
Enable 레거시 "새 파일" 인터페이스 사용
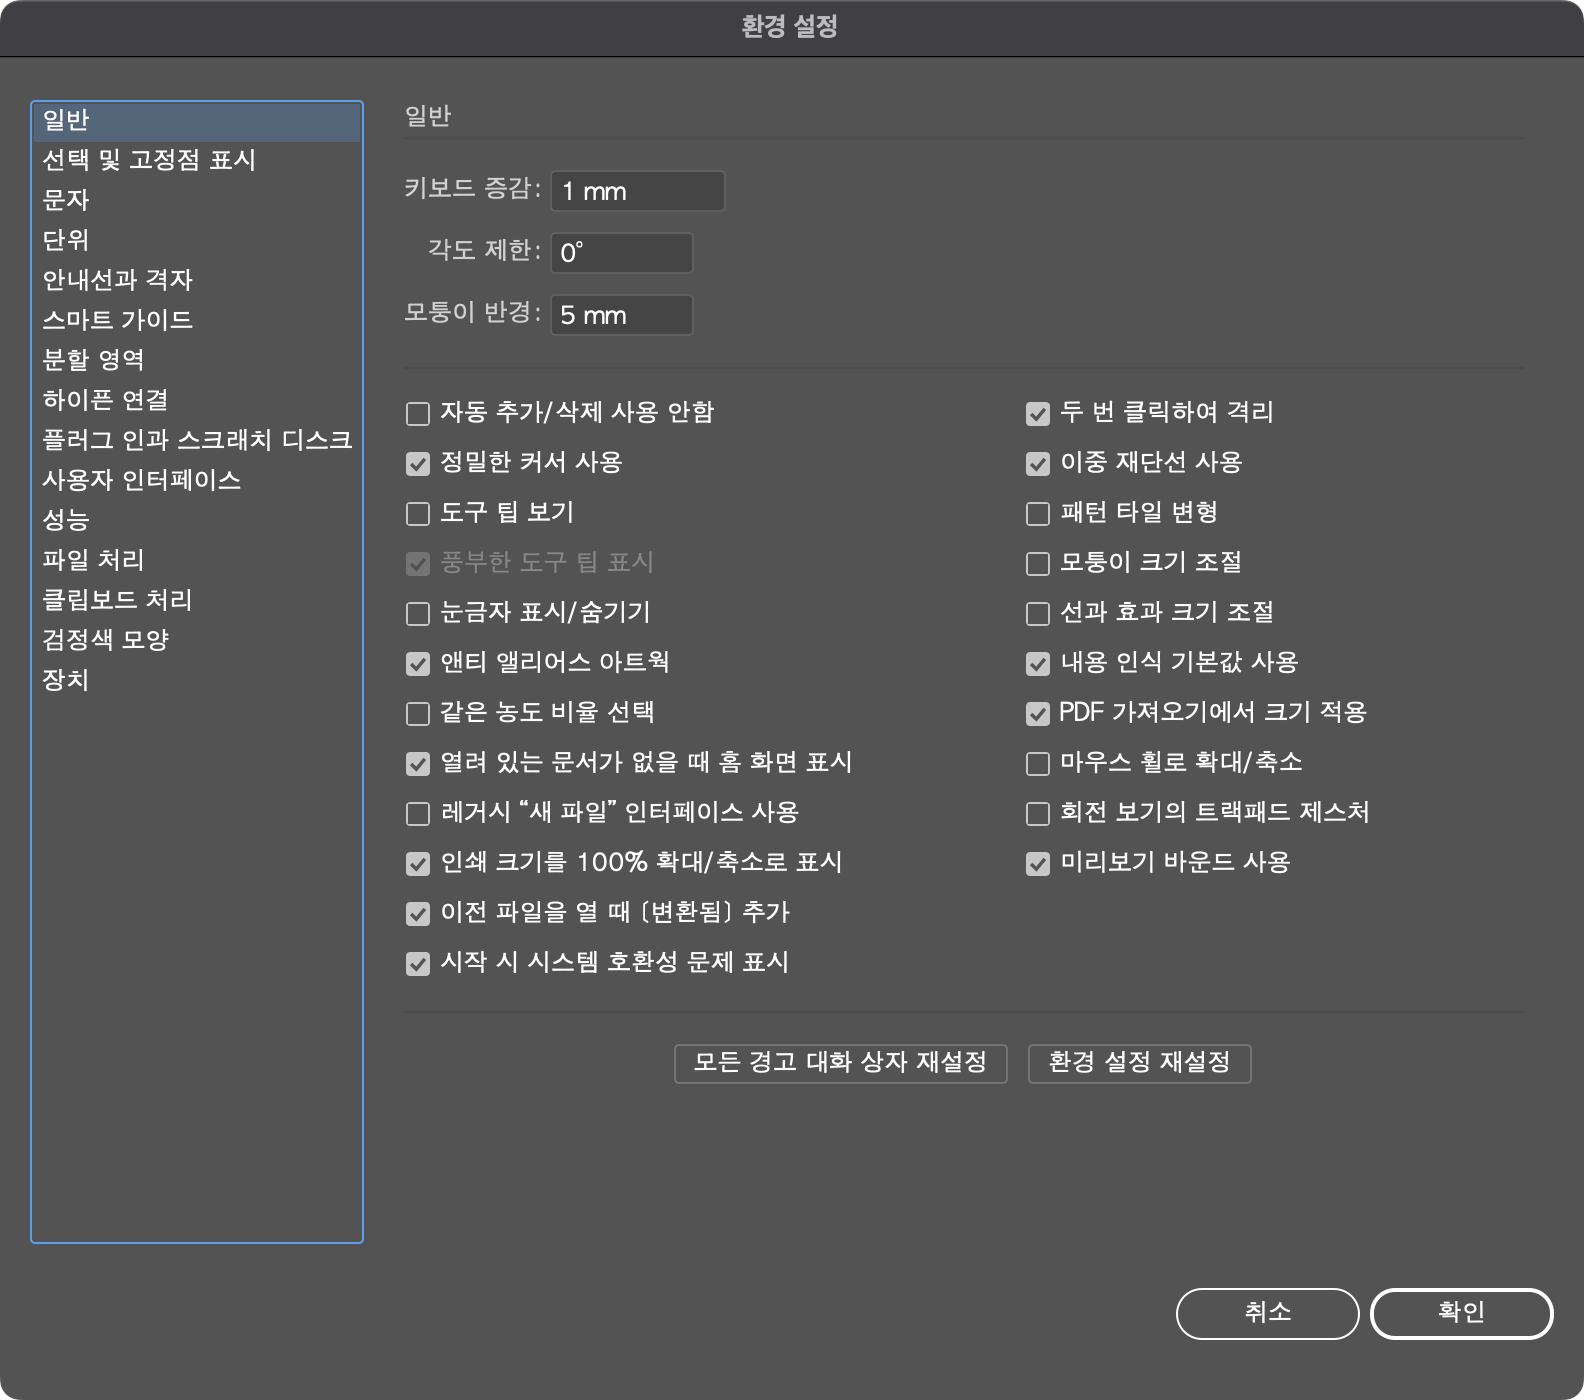[x=418, y=813]
